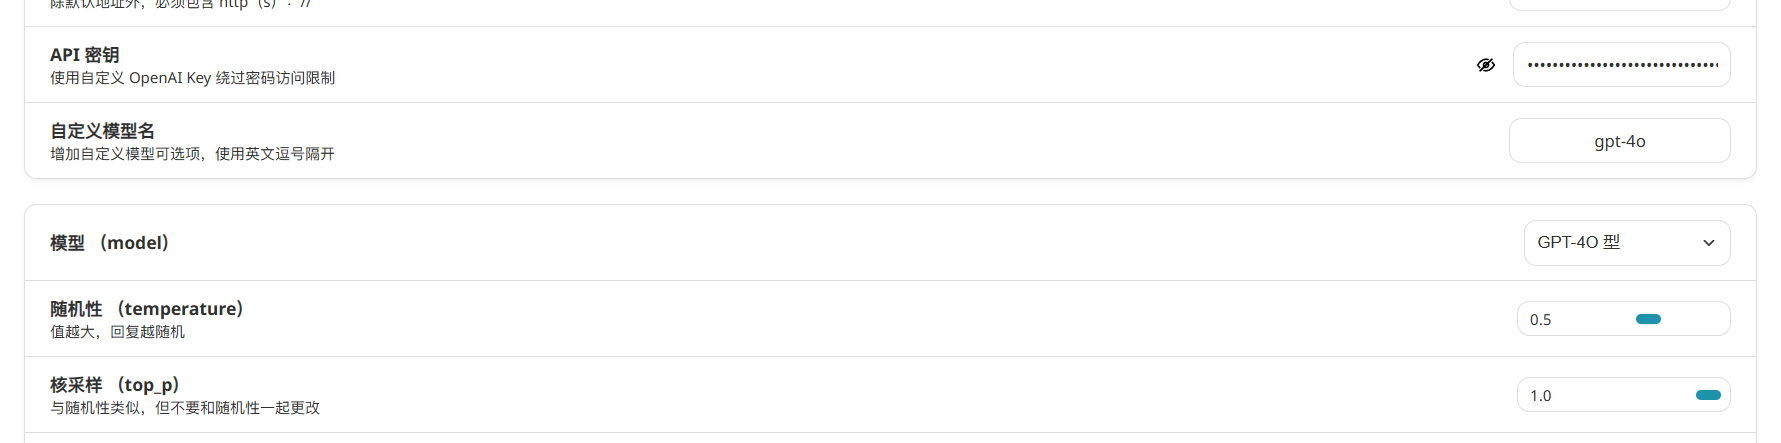The width and height of the screenshot is (1781, 443).
Task: Click the 1.0 top_p value
Action: coord(1541,396)
